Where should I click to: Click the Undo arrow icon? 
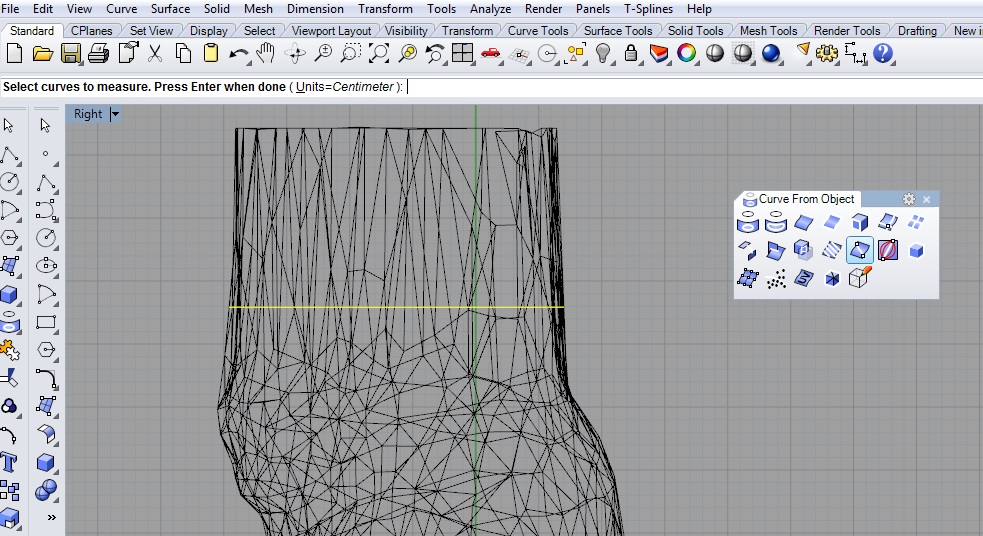(238, 53)
